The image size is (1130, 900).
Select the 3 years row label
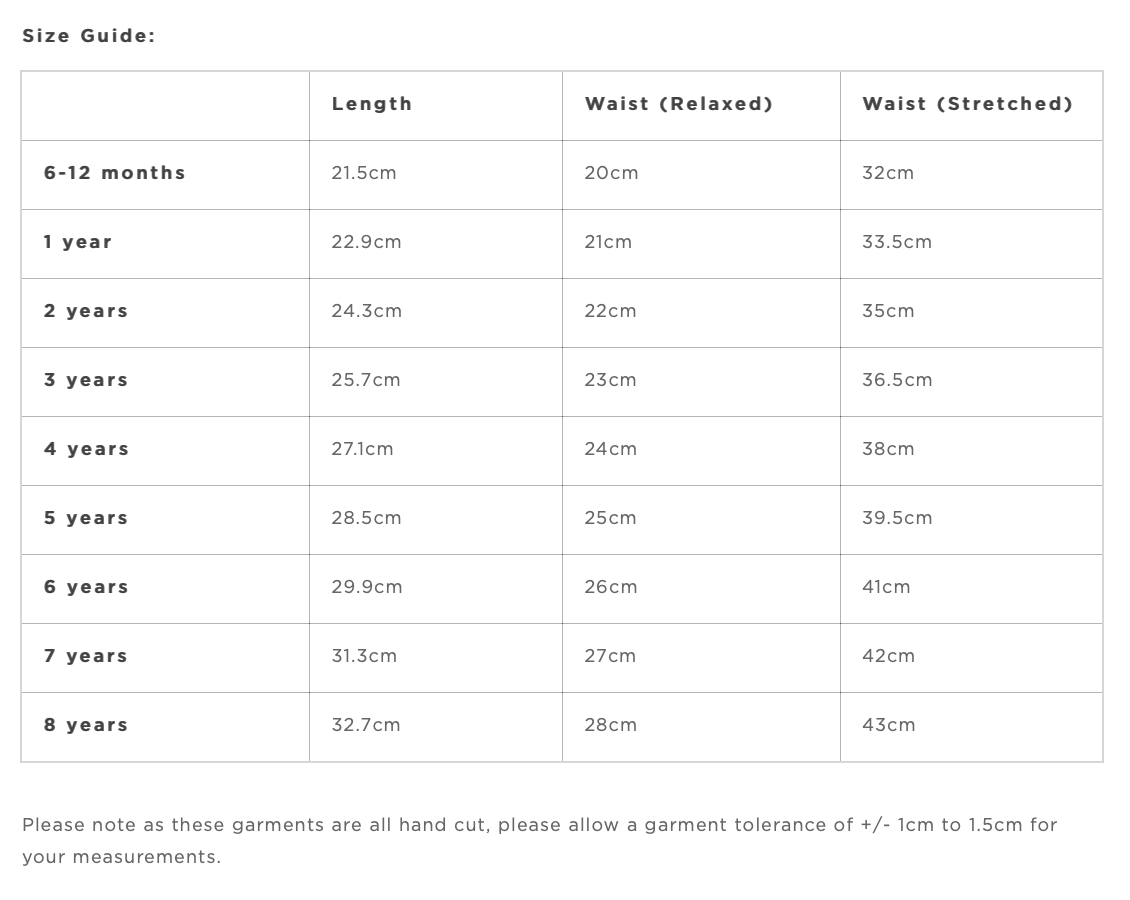click(86, 380)
